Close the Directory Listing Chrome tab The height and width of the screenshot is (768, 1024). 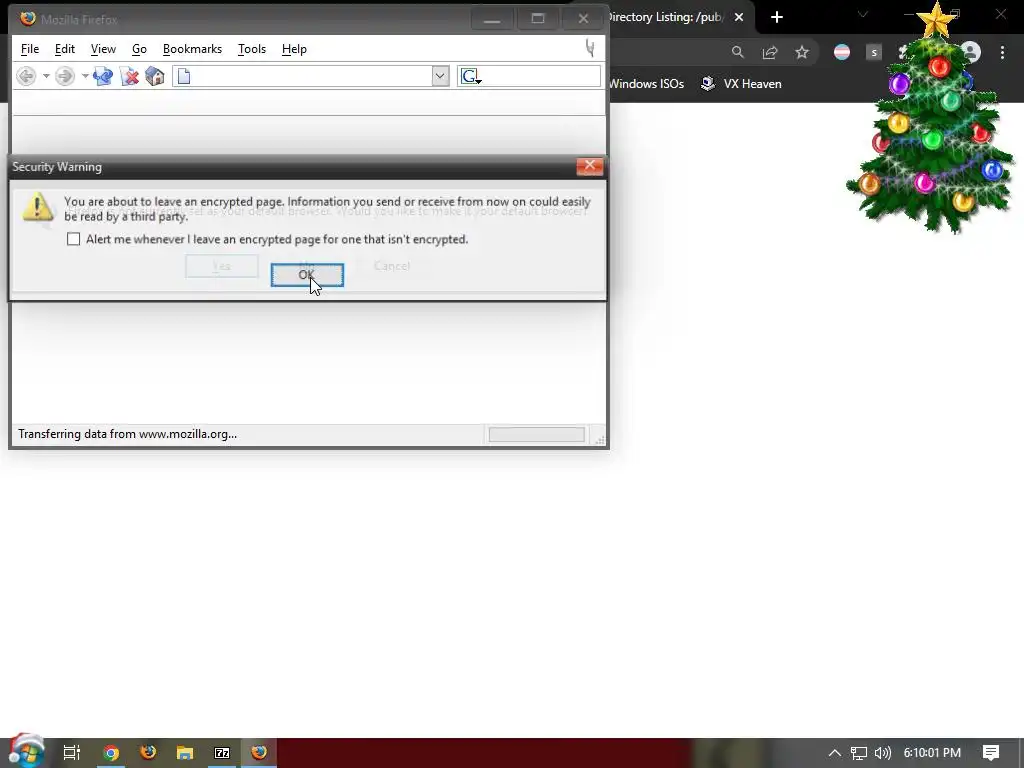coord(739,18)
